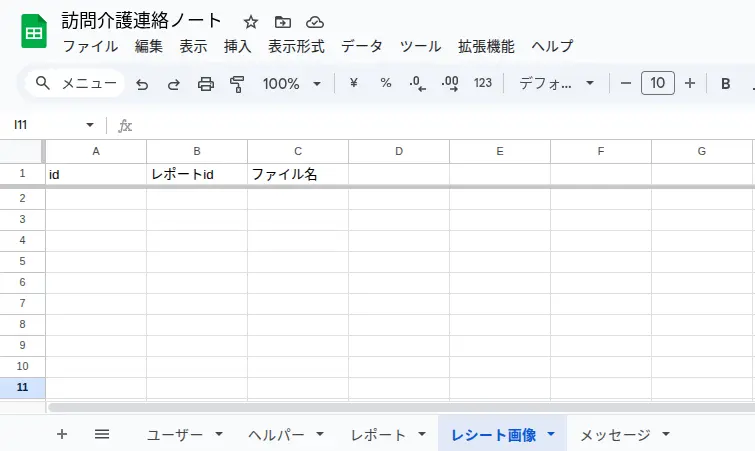Select row 5 header

point(22,261)
